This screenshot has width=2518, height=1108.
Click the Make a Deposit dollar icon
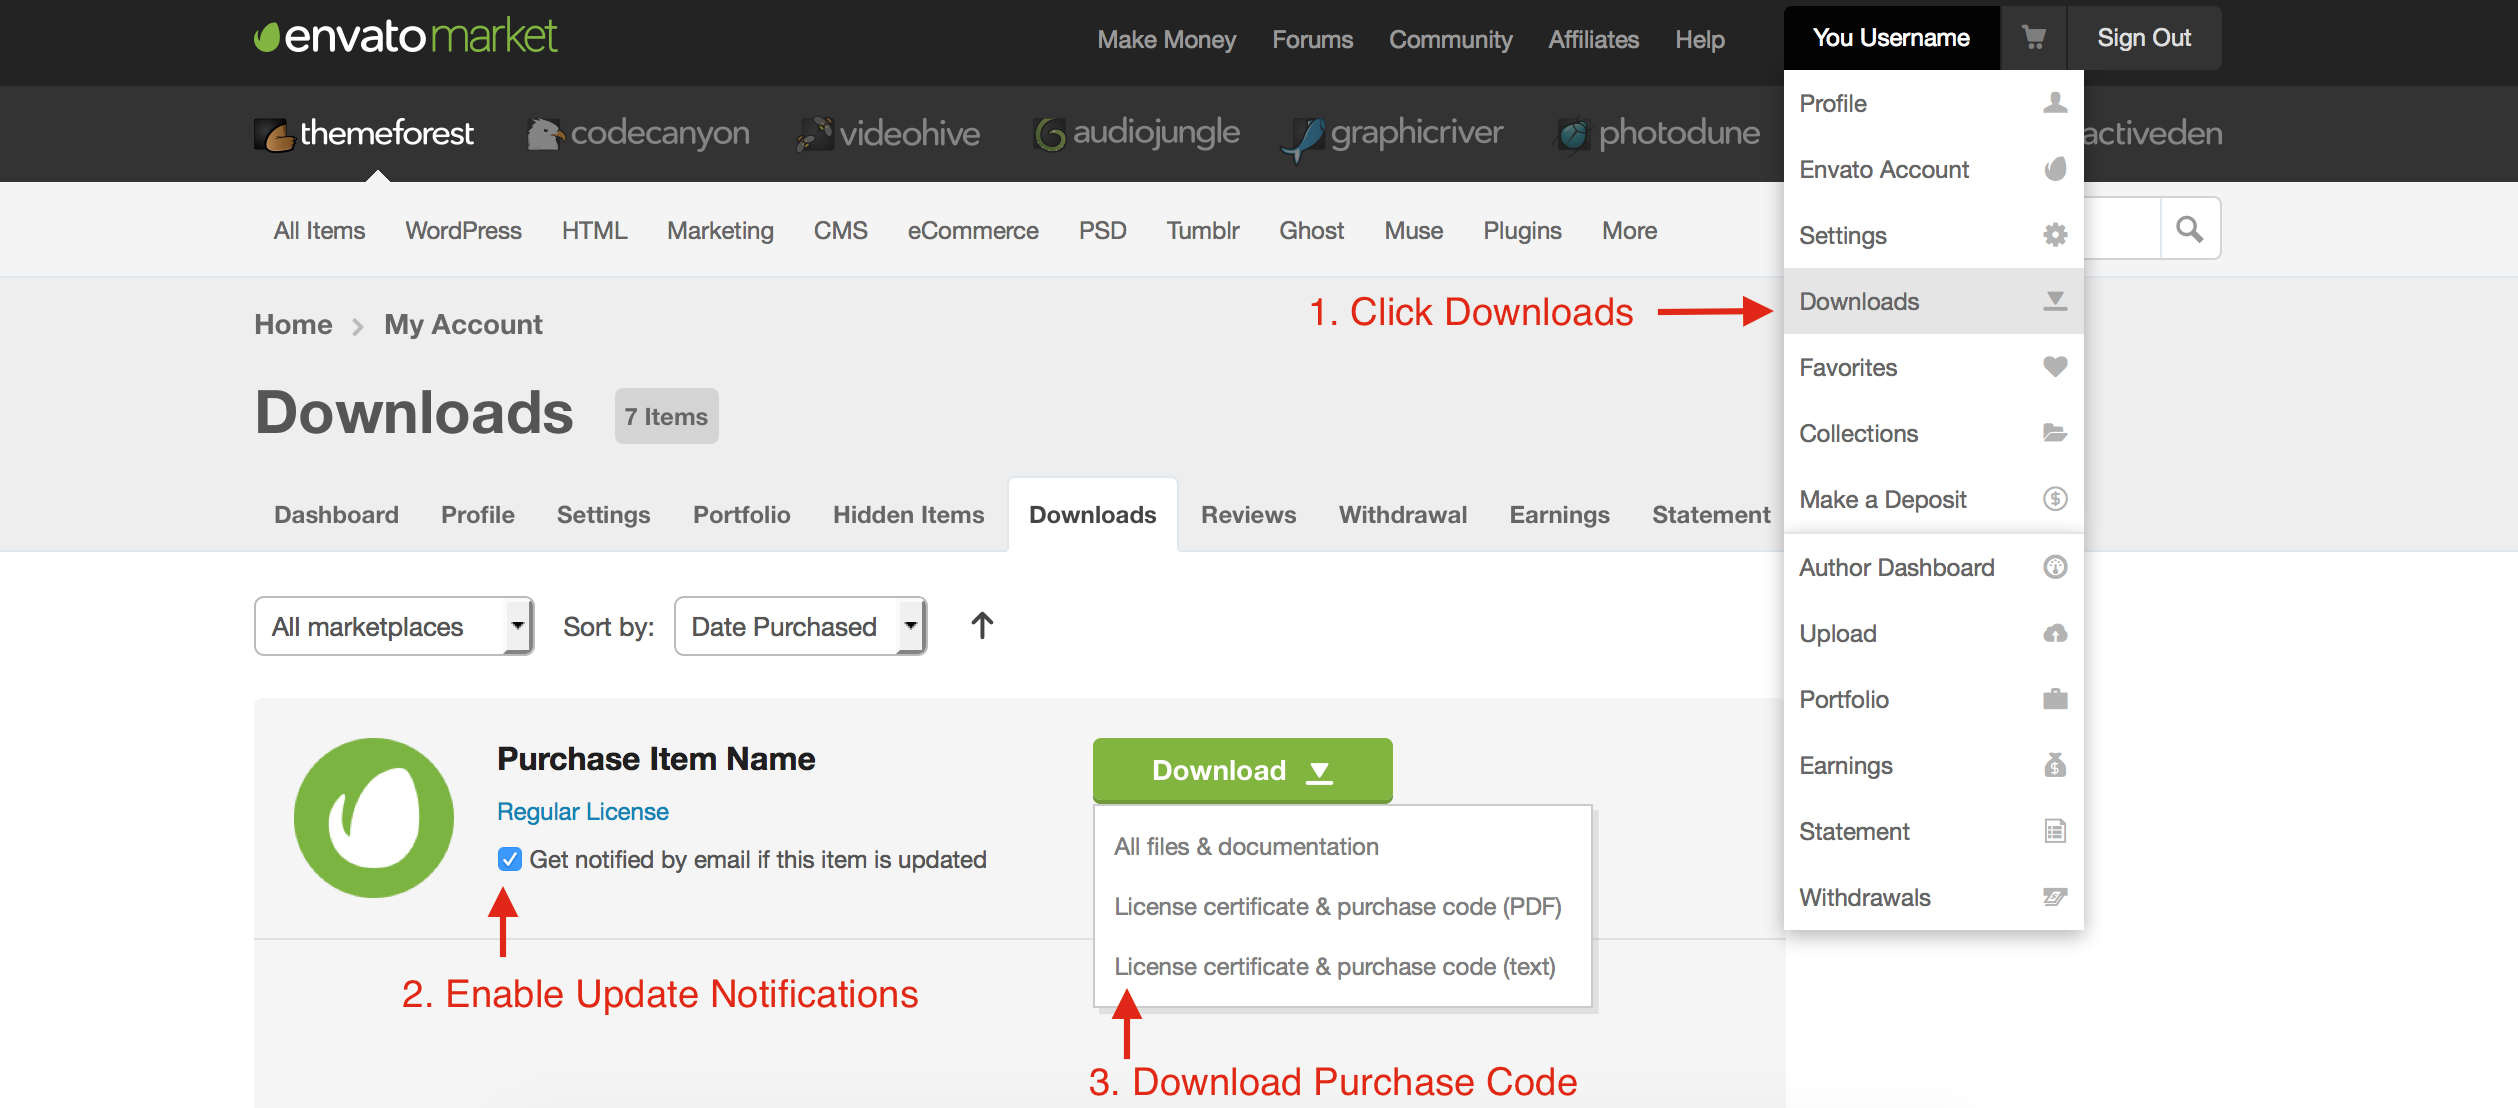click(2055, 499)
